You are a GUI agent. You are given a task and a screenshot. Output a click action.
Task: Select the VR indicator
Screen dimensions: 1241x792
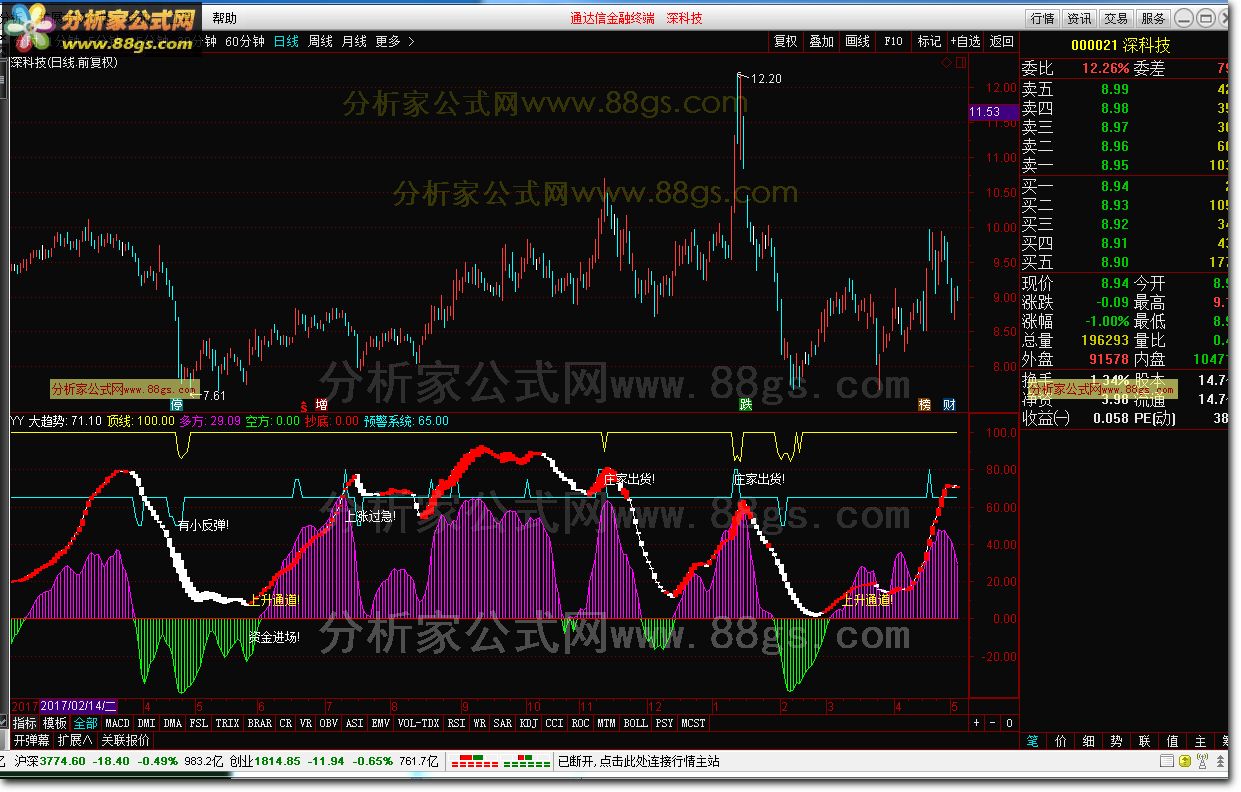click(306, 723)
